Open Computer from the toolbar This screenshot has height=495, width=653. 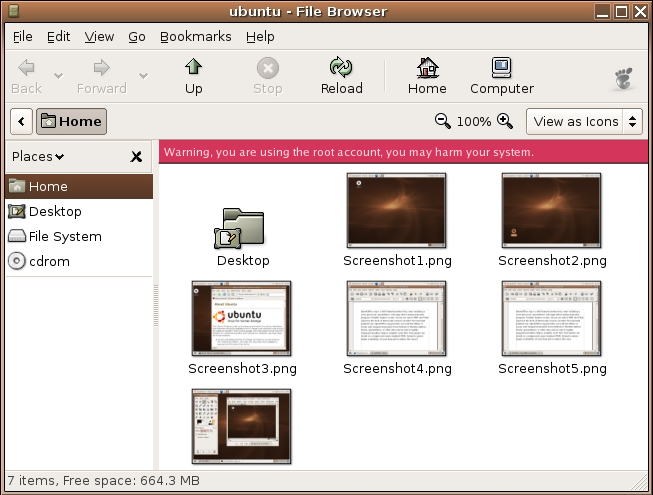pyautogui.click(x=501, y=68)
